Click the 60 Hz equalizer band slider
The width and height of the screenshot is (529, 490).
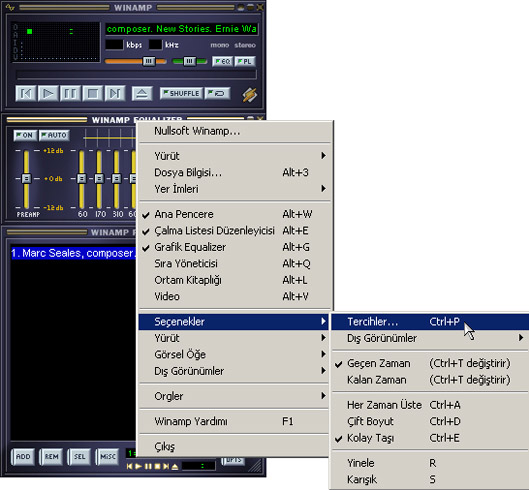click(x=82, y=179)
